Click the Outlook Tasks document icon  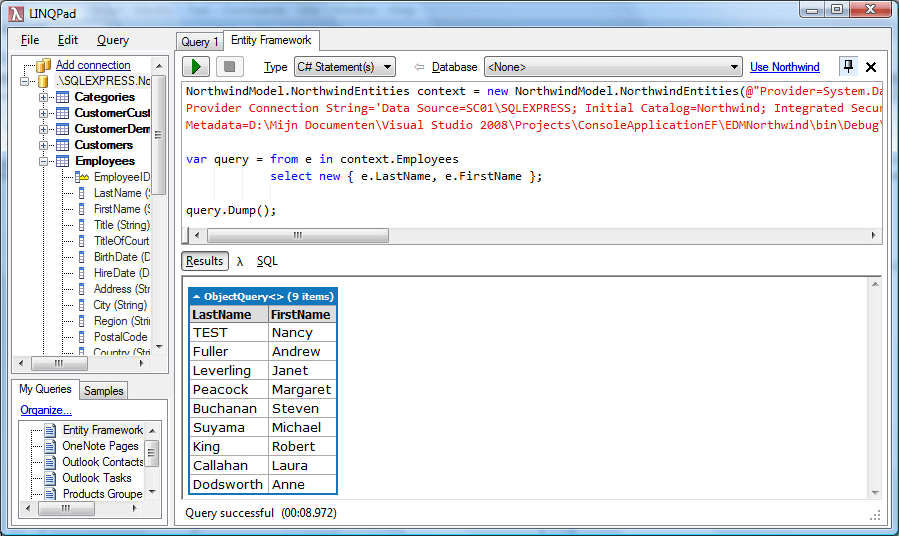coord(50,478)
